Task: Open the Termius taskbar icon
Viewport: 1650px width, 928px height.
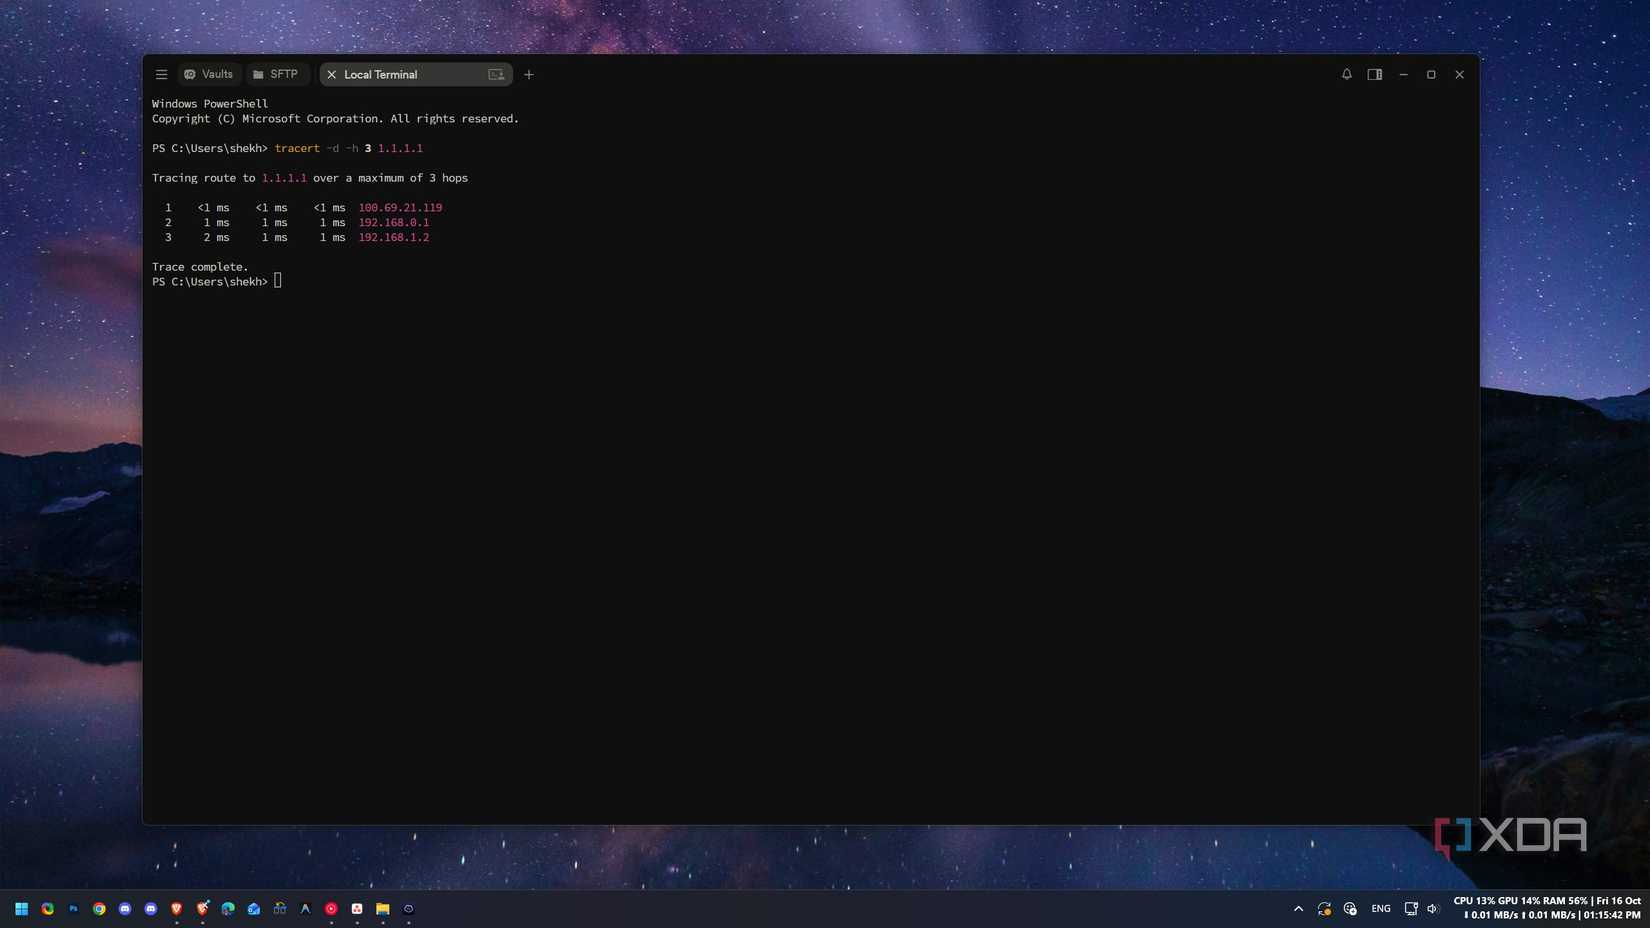Action: click(x=409, y=909)
